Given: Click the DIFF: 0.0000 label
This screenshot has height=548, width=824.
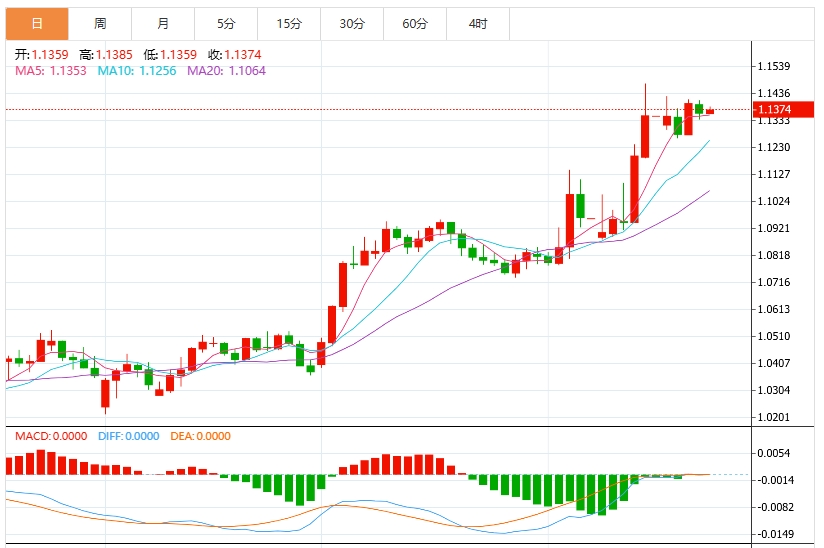Looking at the screenshot, I should pos(129,436).
